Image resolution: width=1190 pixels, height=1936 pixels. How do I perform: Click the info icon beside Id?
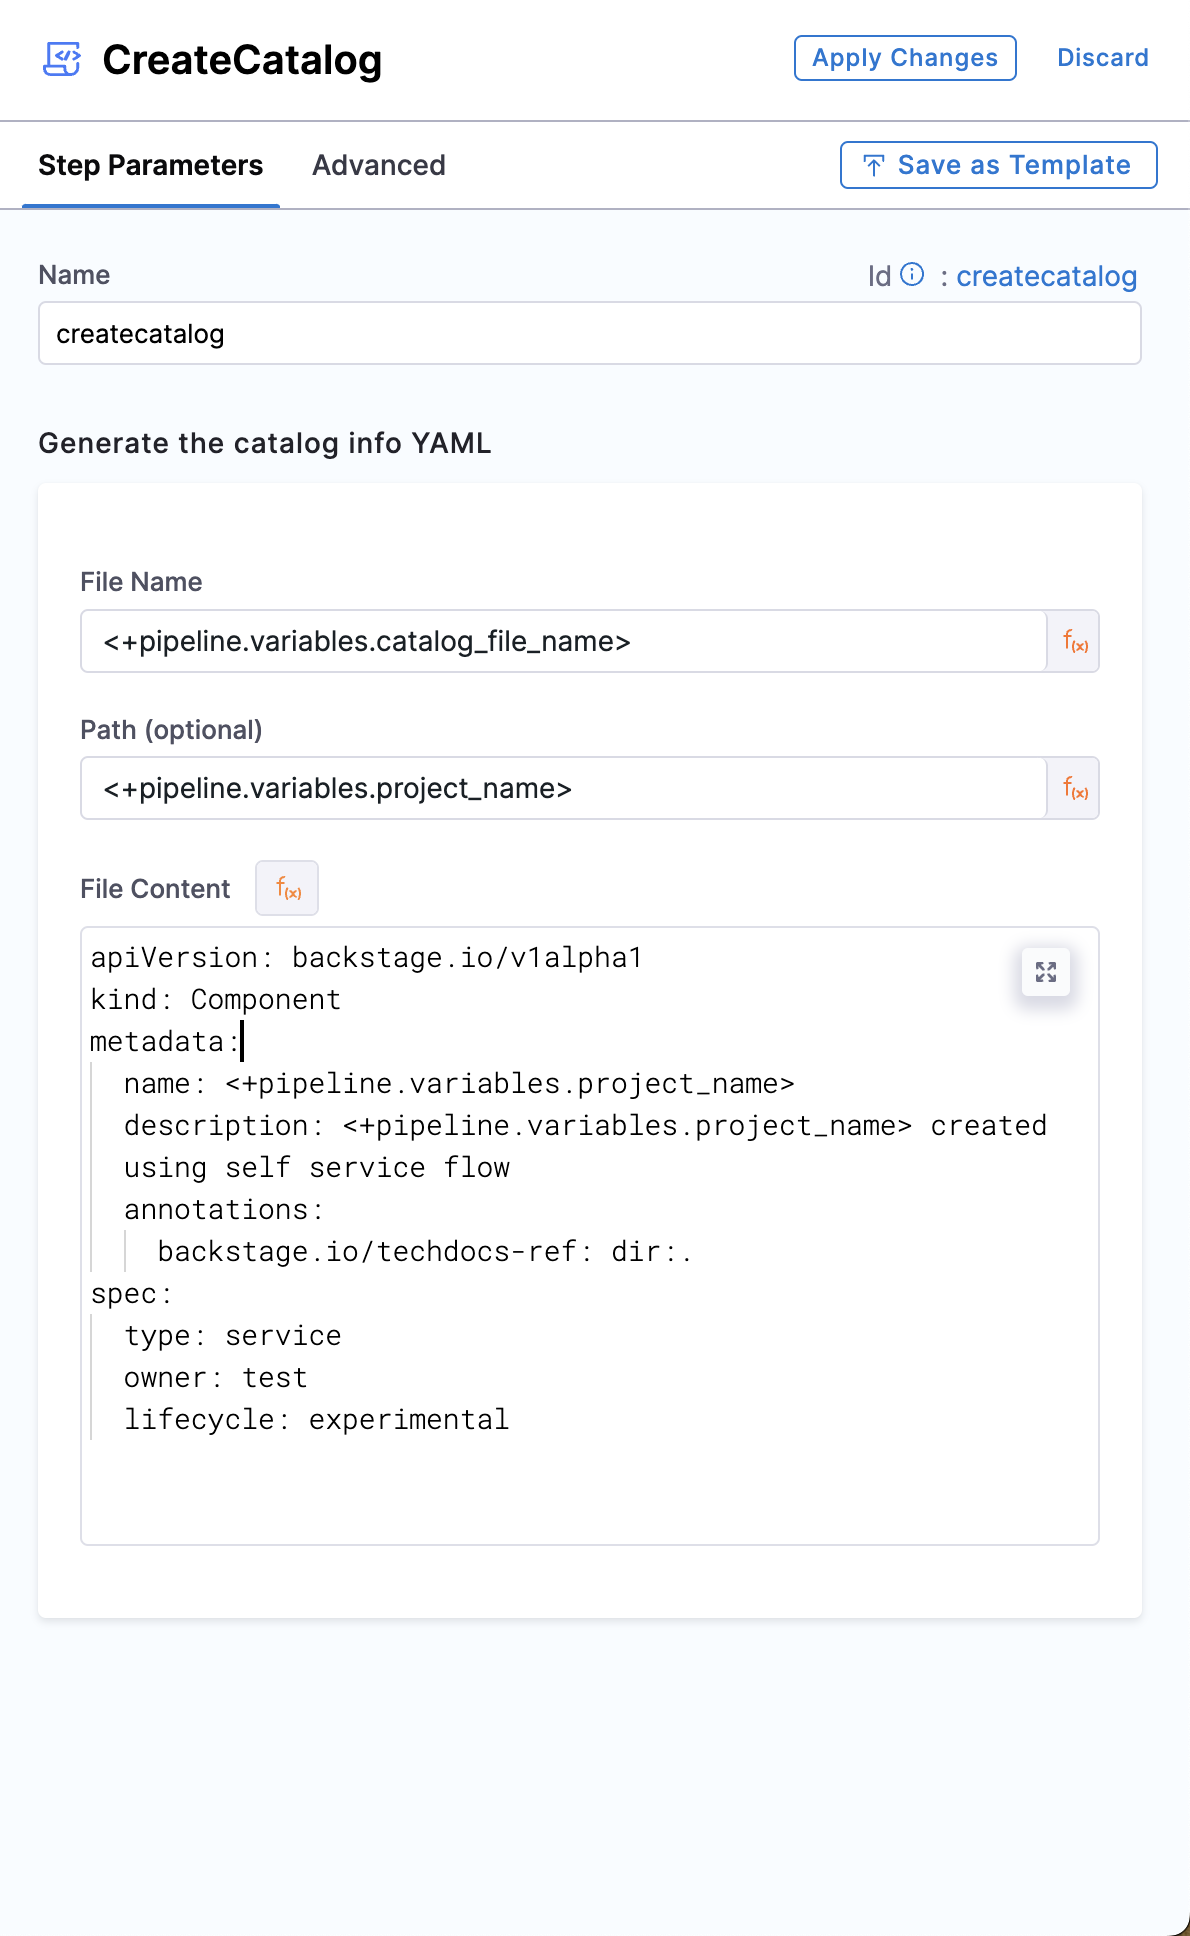point(912,275)
